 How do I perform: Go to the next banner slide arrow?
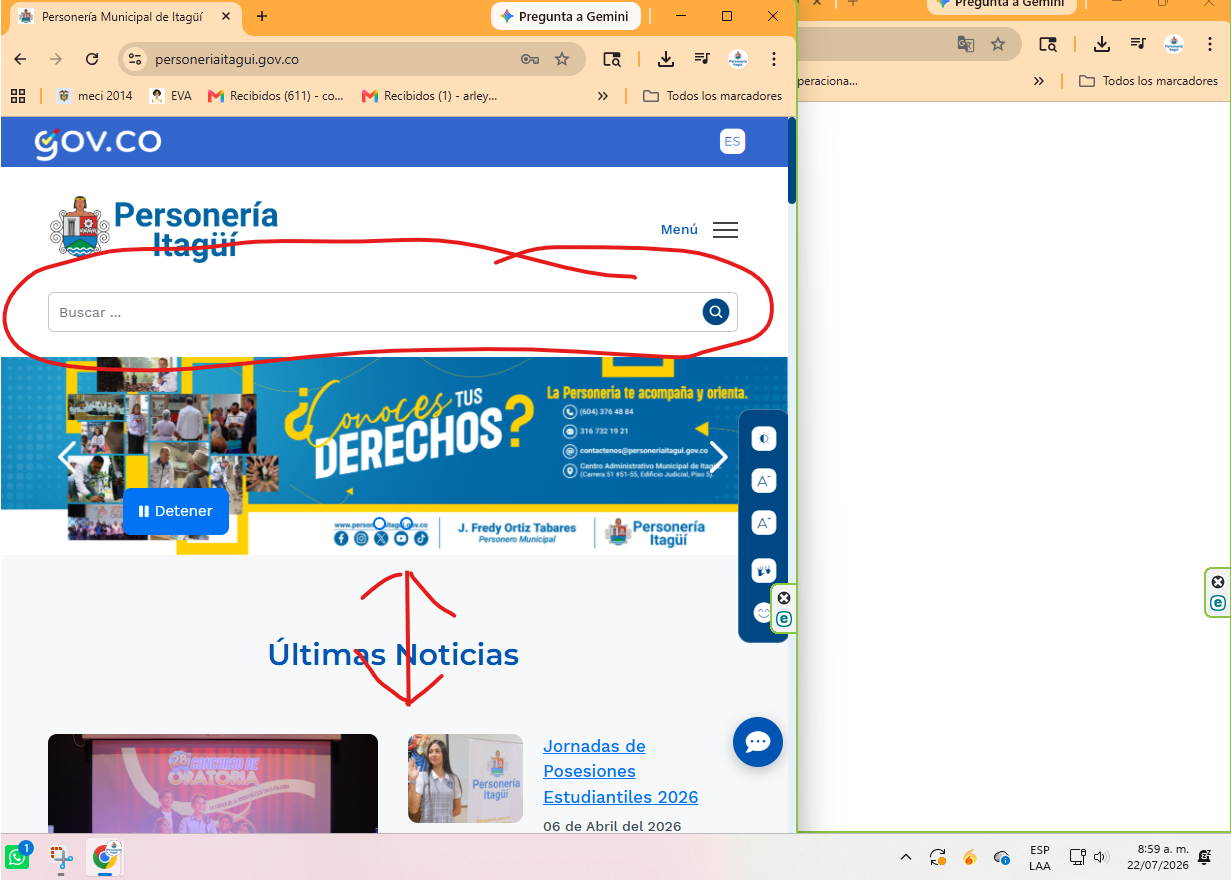[718, 456]
